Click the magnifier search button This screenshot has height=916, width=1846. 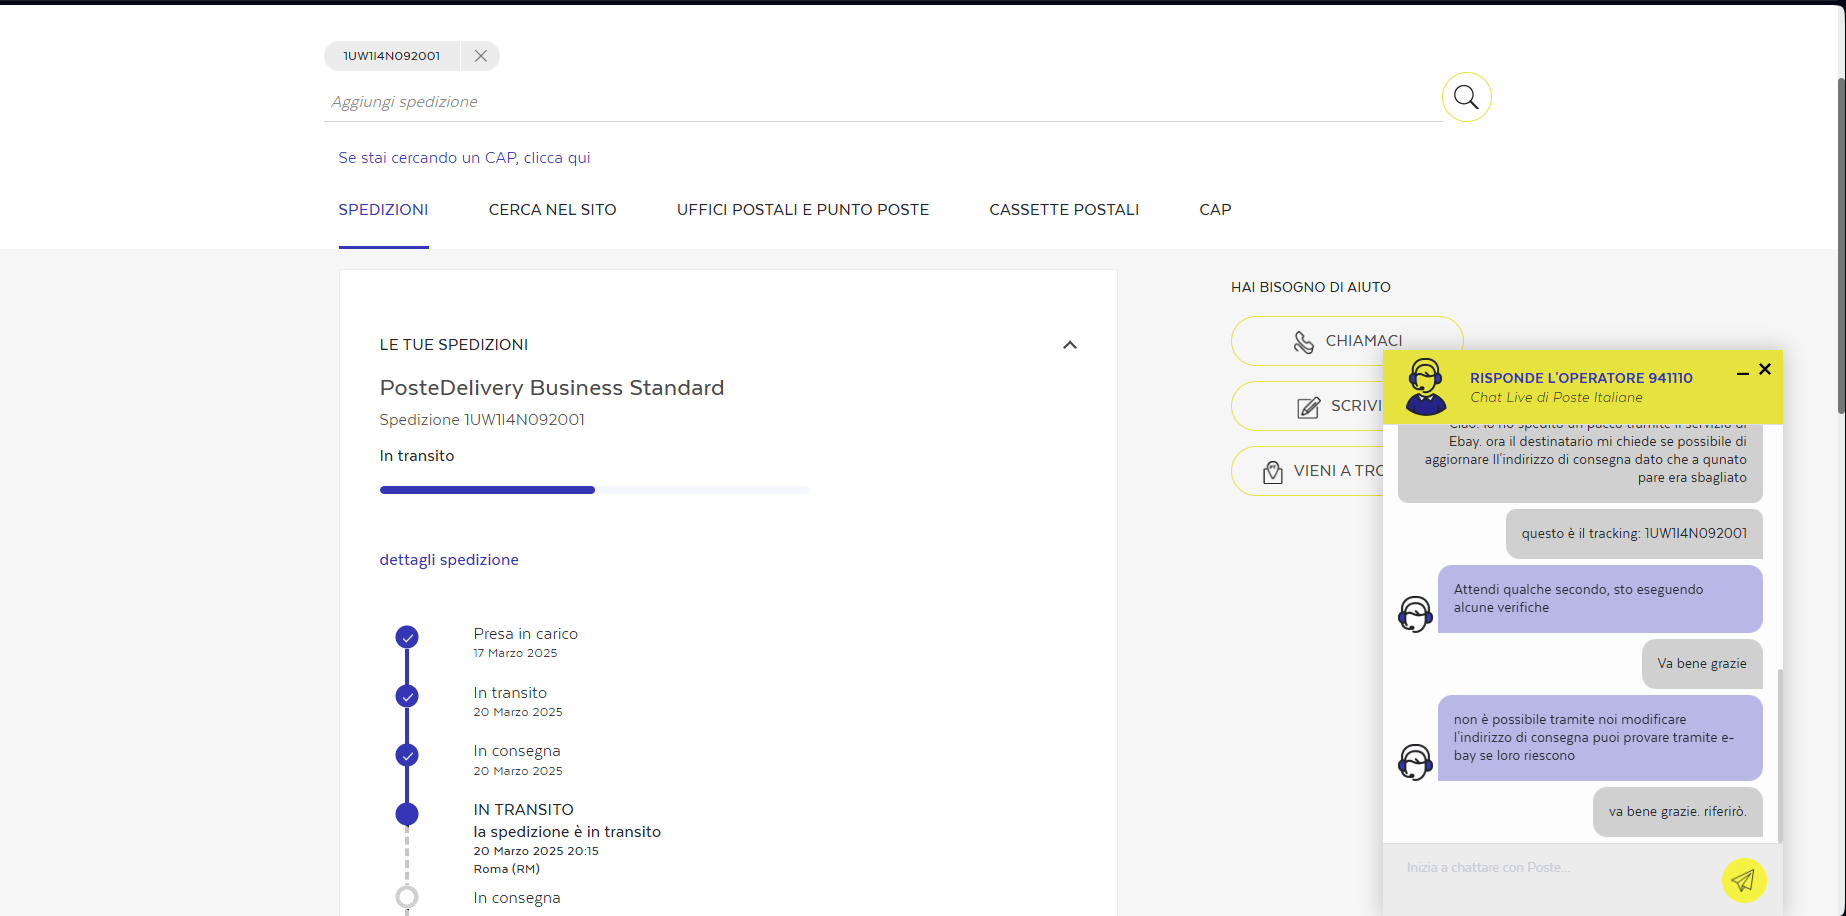(1466, 97)
